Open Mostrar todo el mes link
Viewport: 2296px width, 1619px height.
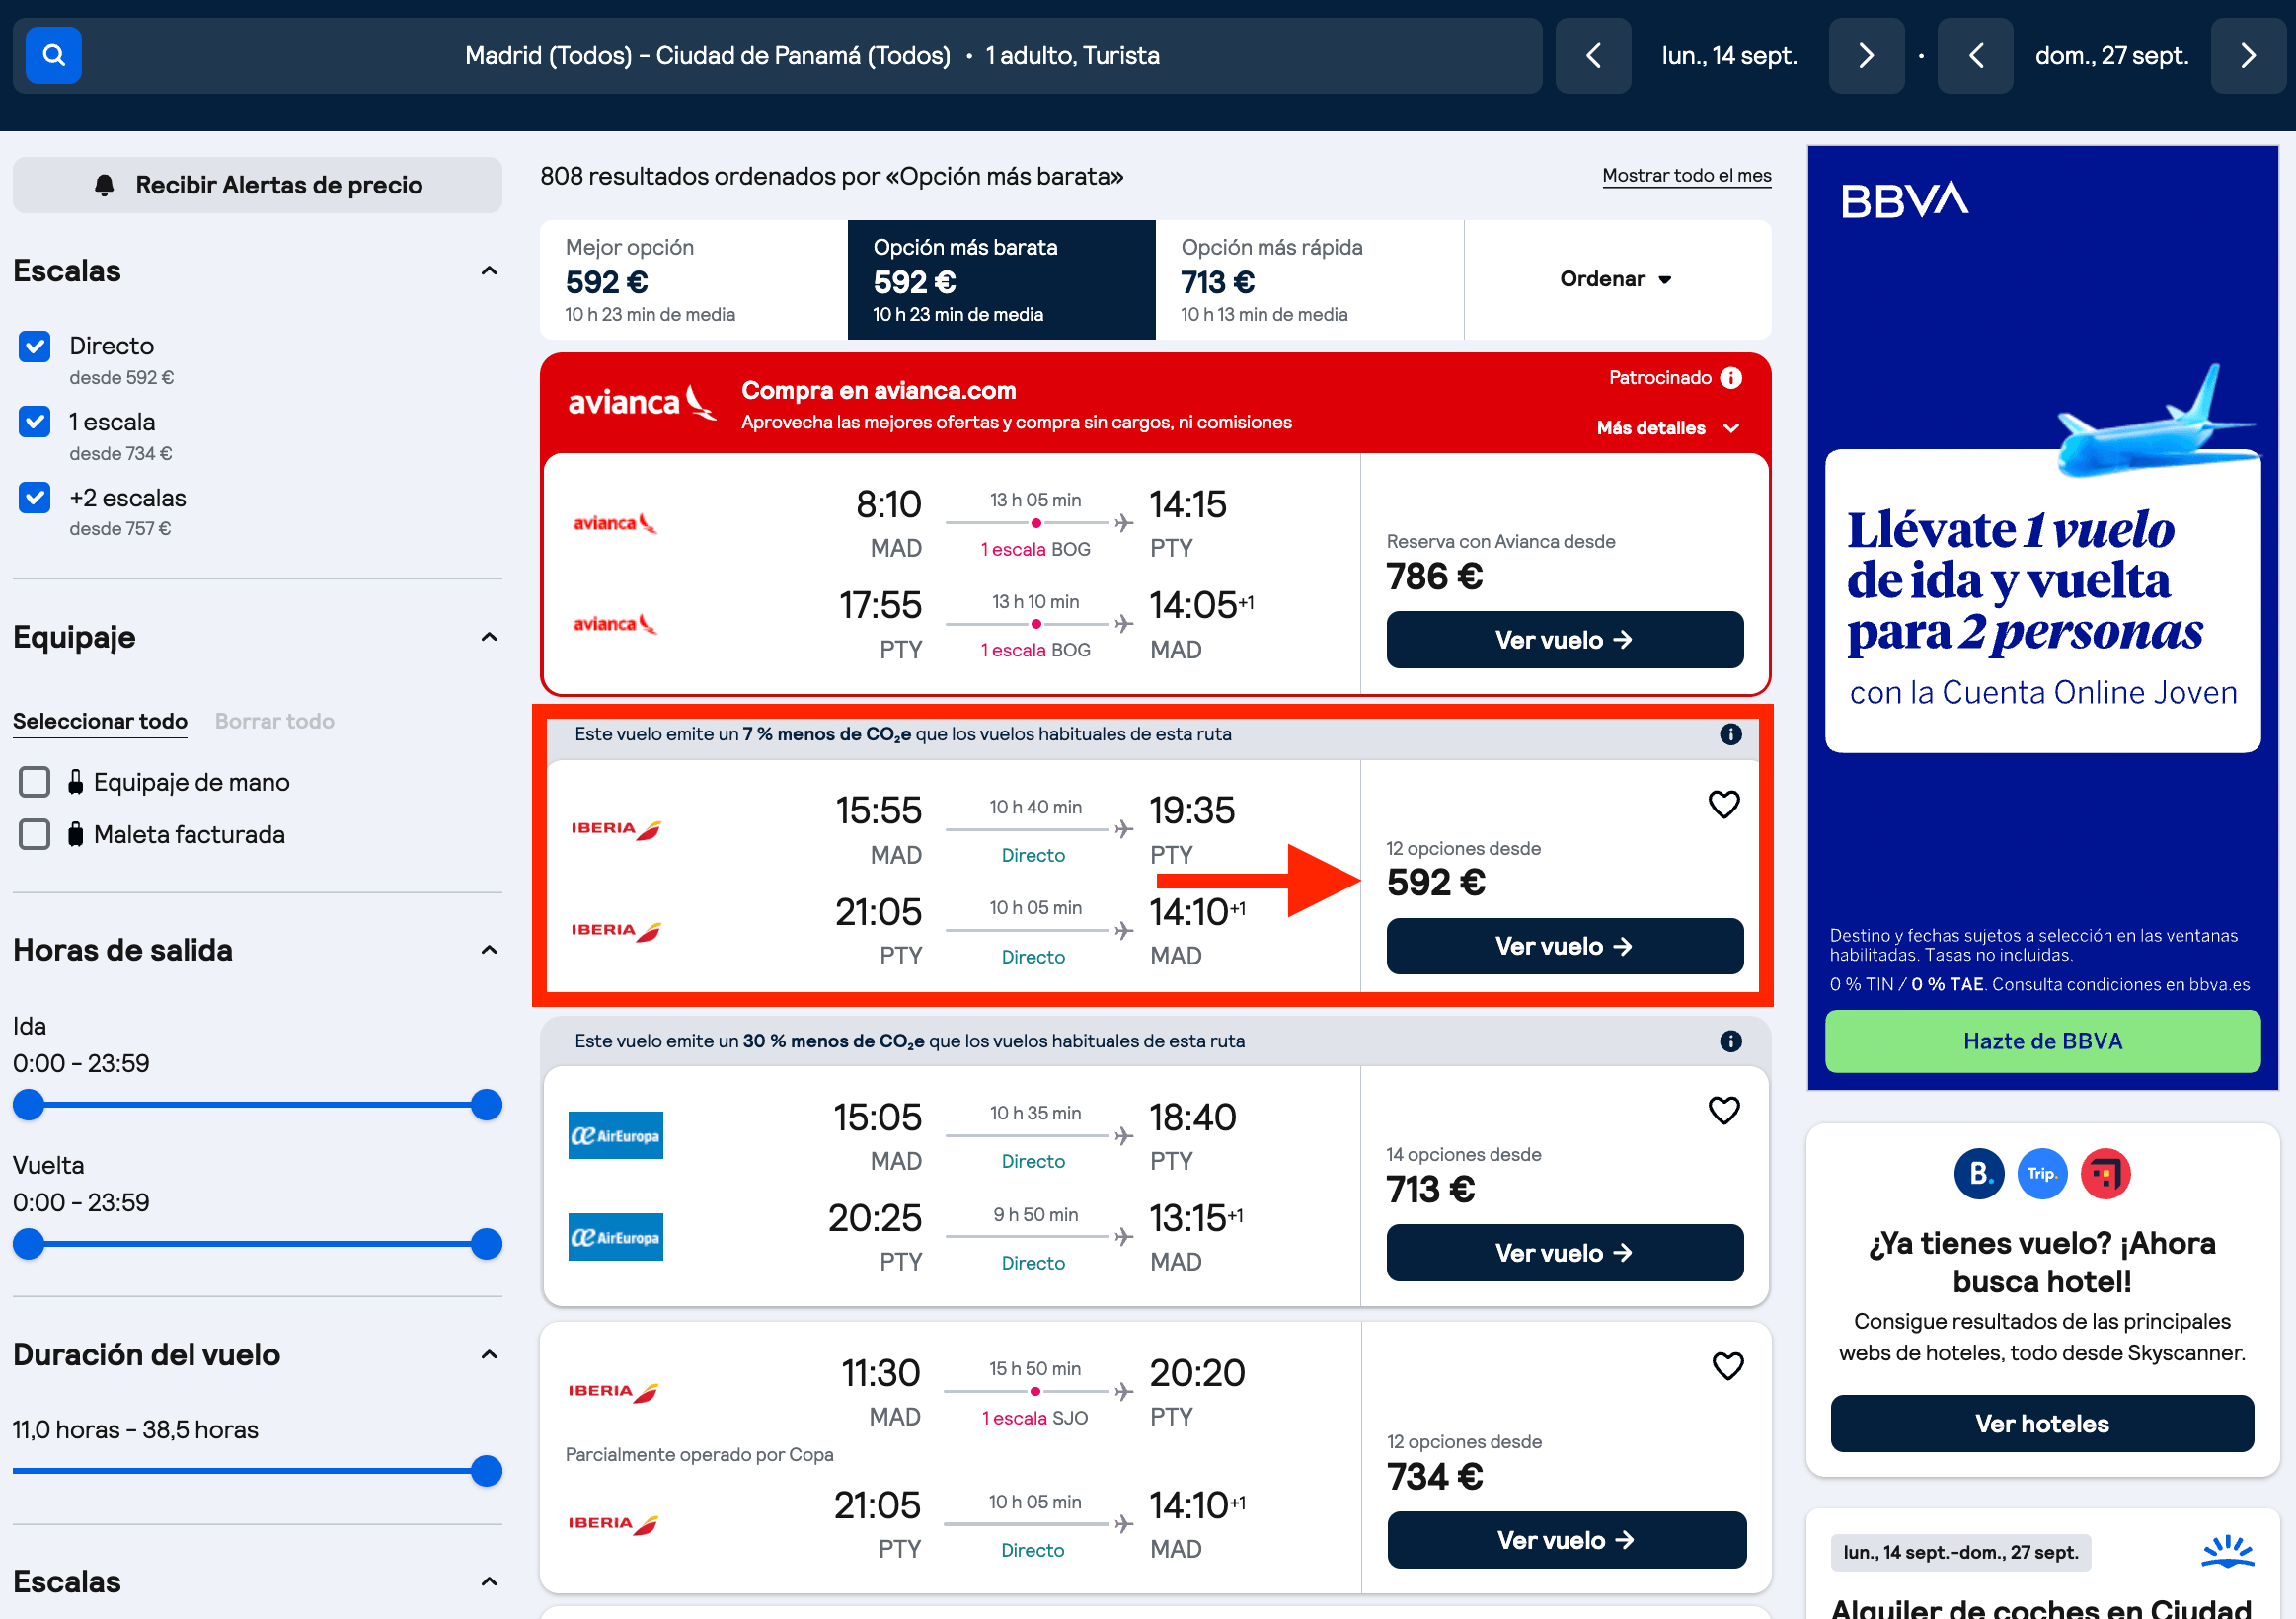click(x=1686, y=176)
